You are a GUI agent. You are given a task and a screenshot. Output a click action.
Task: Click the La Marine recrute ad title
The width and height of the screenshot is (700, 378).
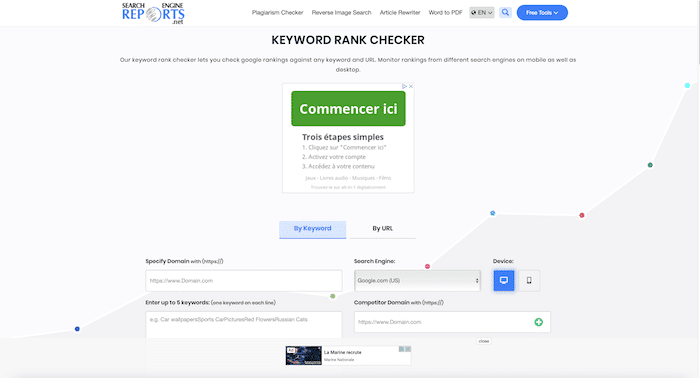(343, 352)
